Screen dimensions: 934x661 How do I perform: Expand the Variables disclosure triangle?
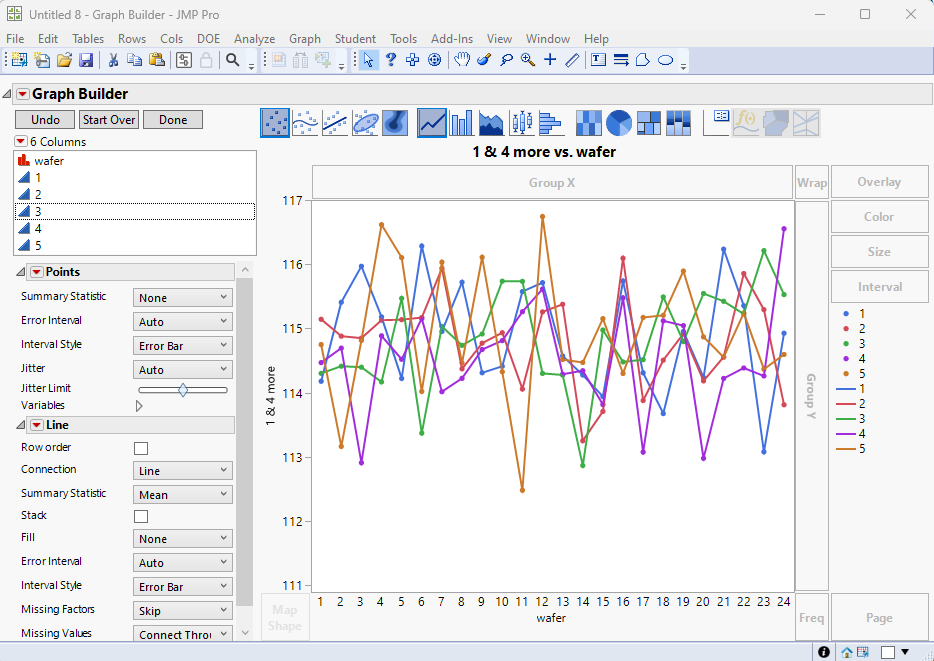coord(139,406)
